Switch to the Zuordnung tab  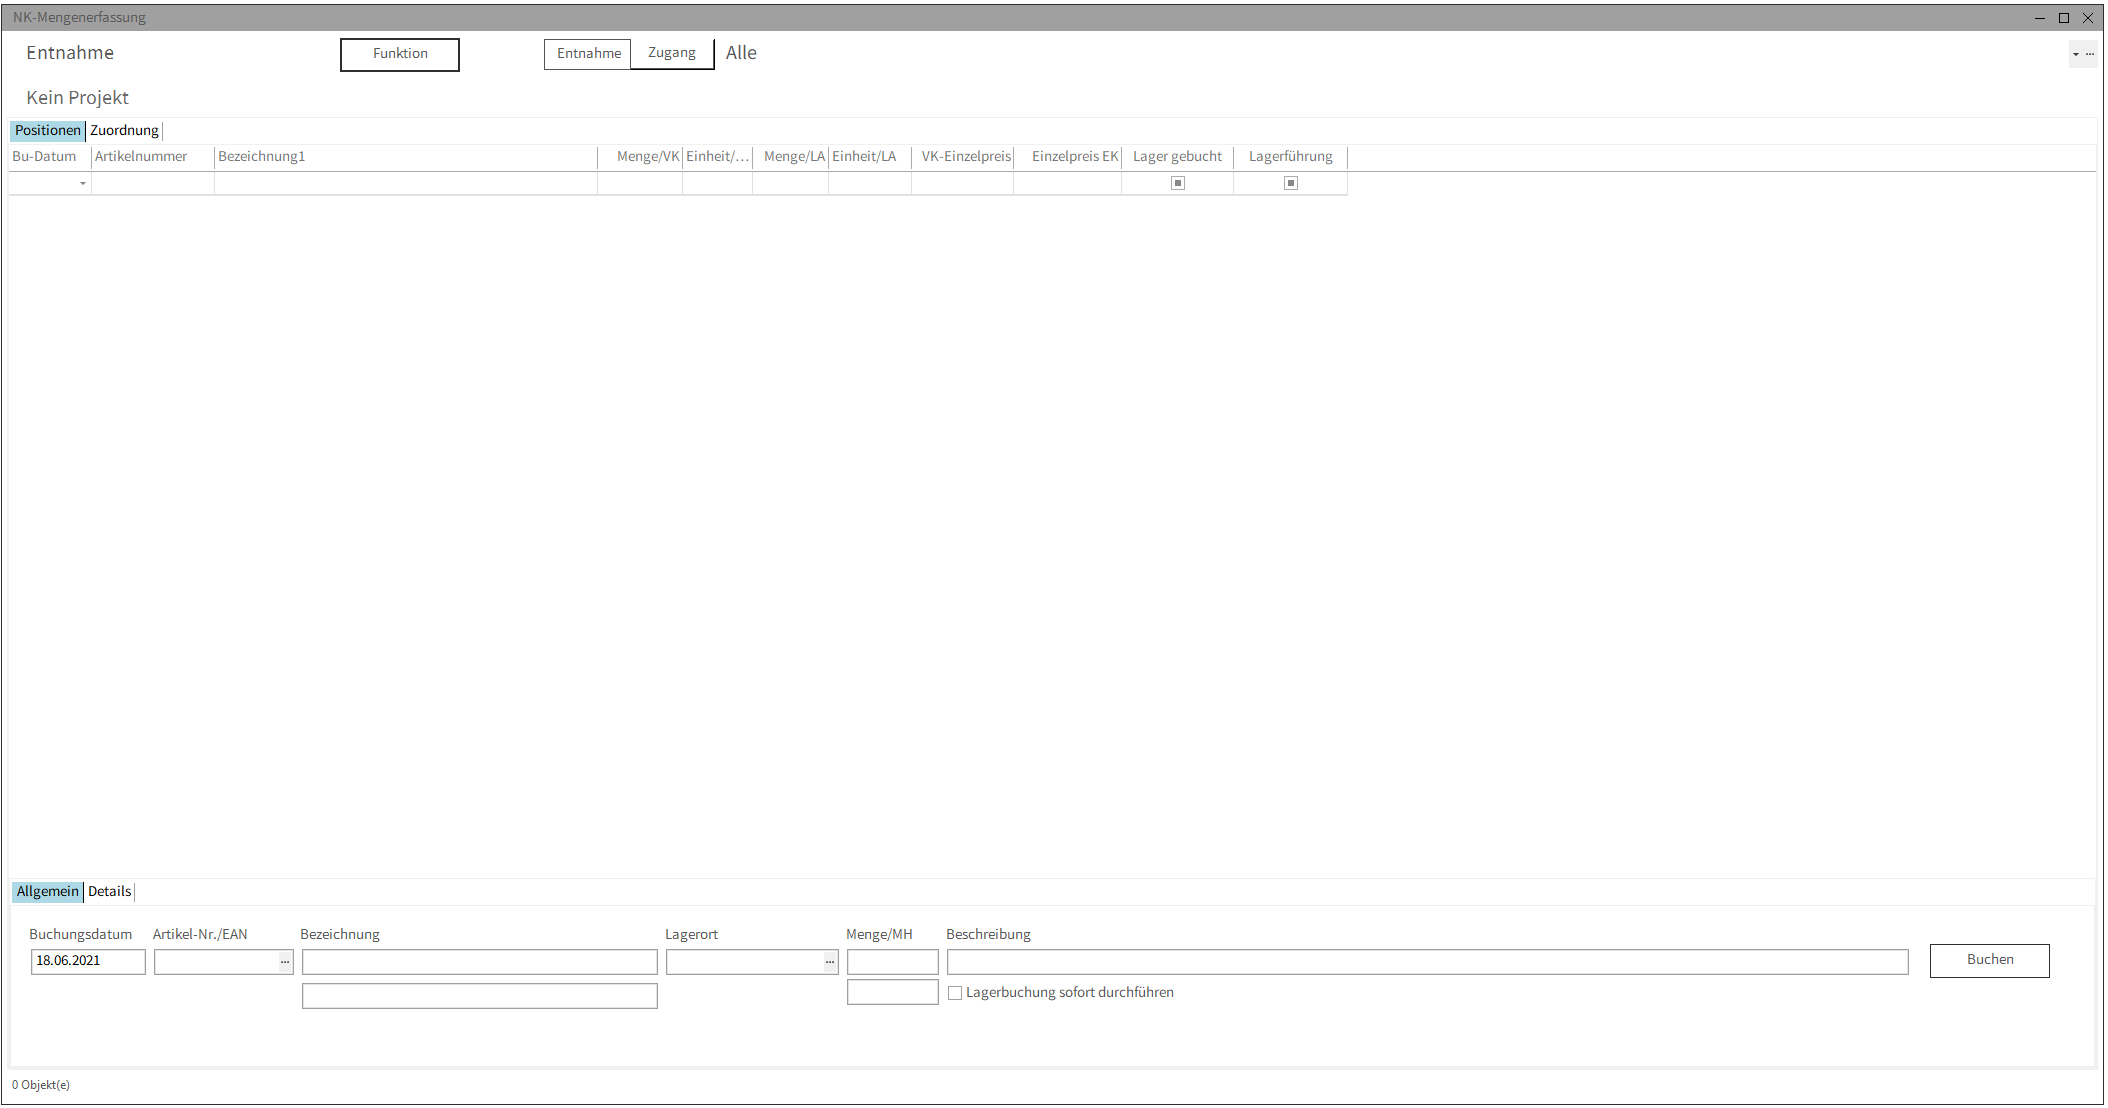click(x=124, y=130)
